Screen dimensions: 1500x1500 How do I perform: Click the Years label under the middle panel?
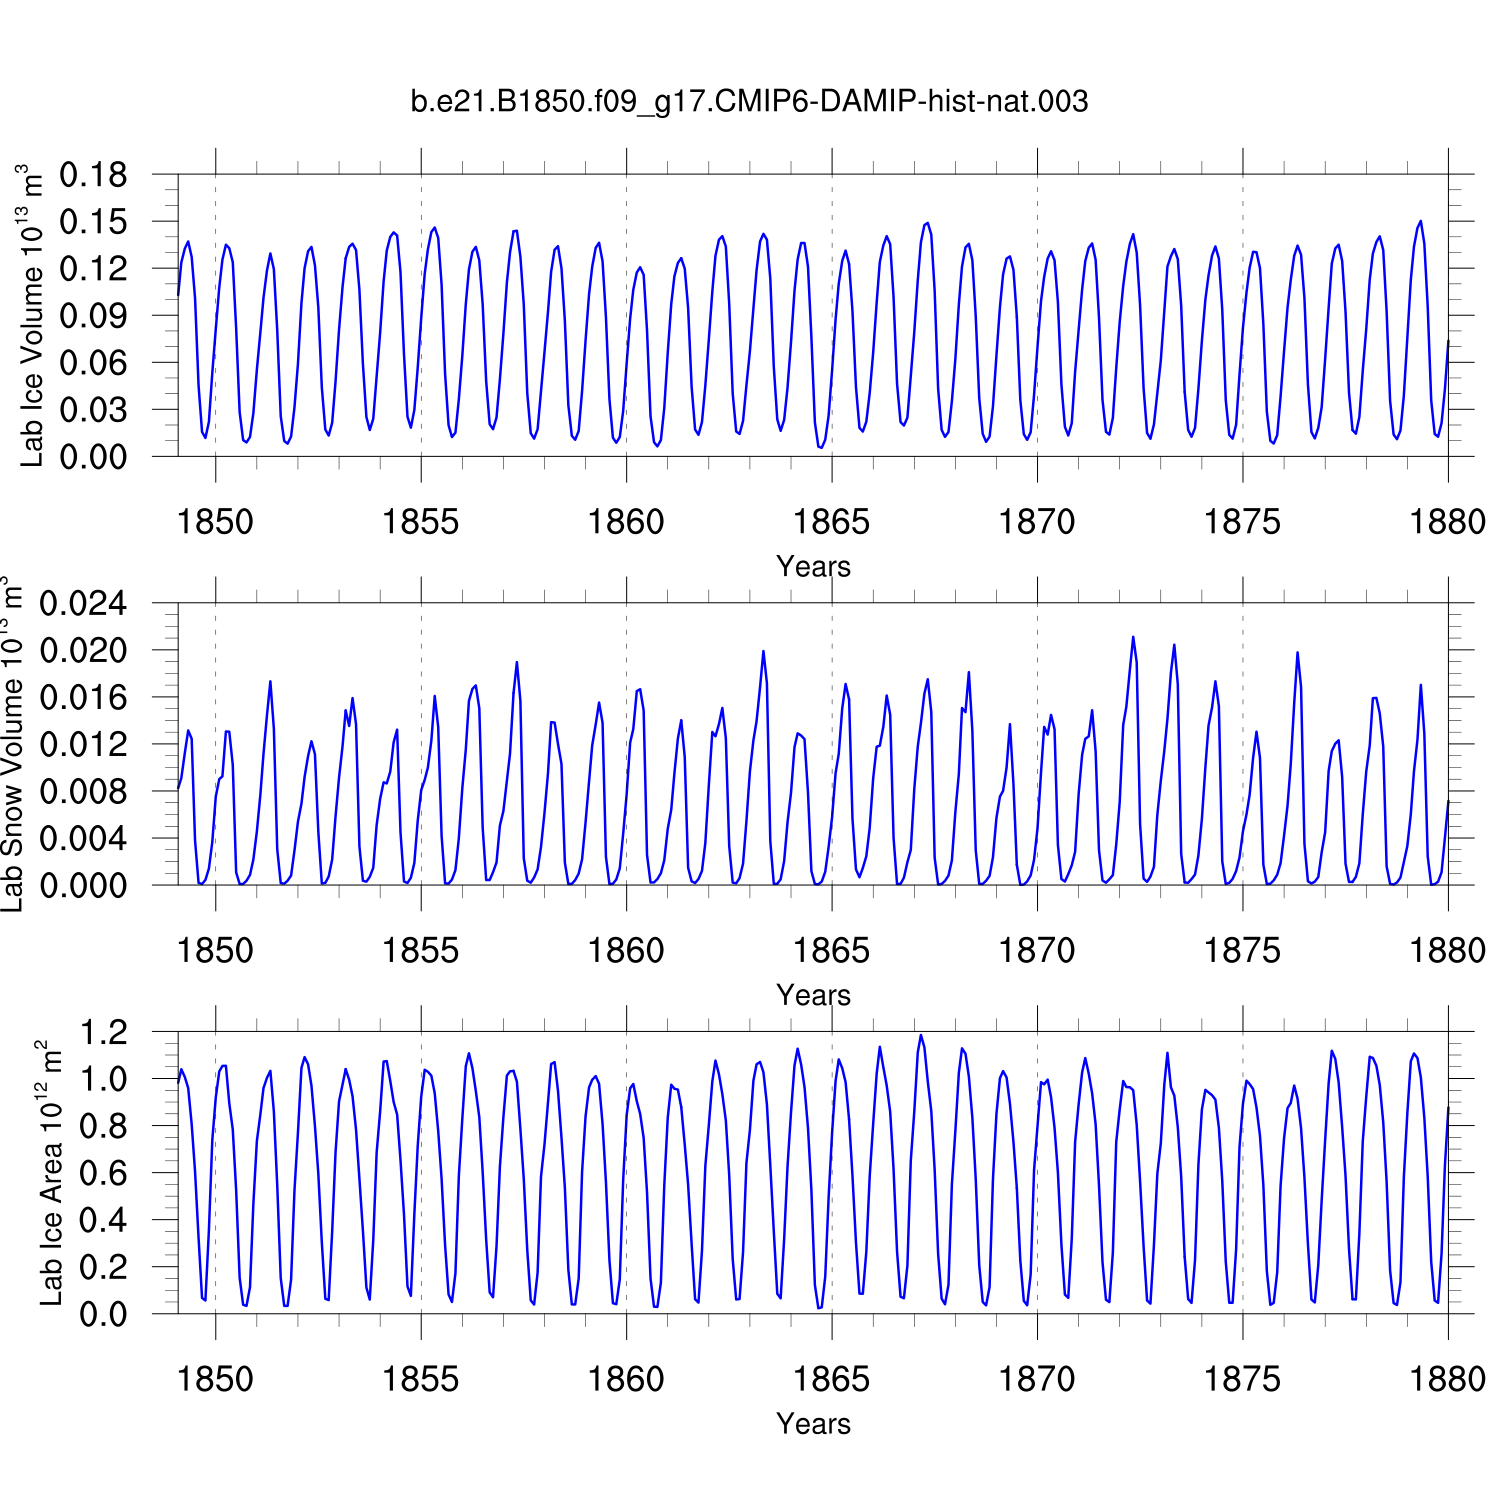click(x=813, y=995)
